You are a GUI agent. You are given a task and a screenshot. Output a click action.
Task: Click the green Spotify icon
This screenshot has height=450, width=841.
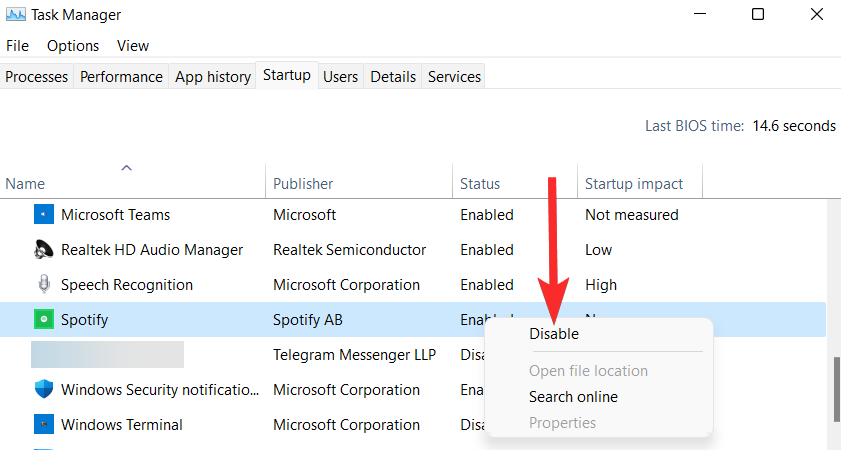click(x=43, y=320)
